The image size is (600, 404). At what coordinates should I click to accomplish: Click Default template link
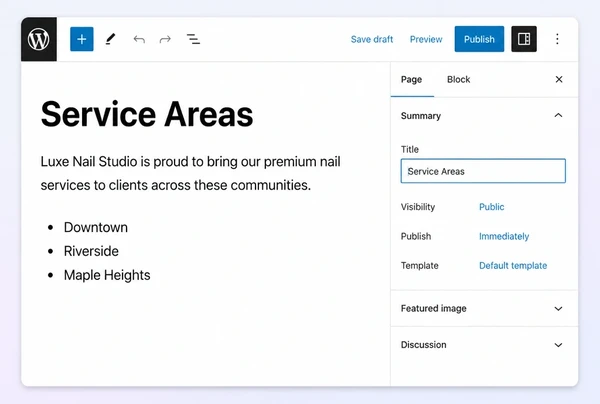tap(513, 266)
